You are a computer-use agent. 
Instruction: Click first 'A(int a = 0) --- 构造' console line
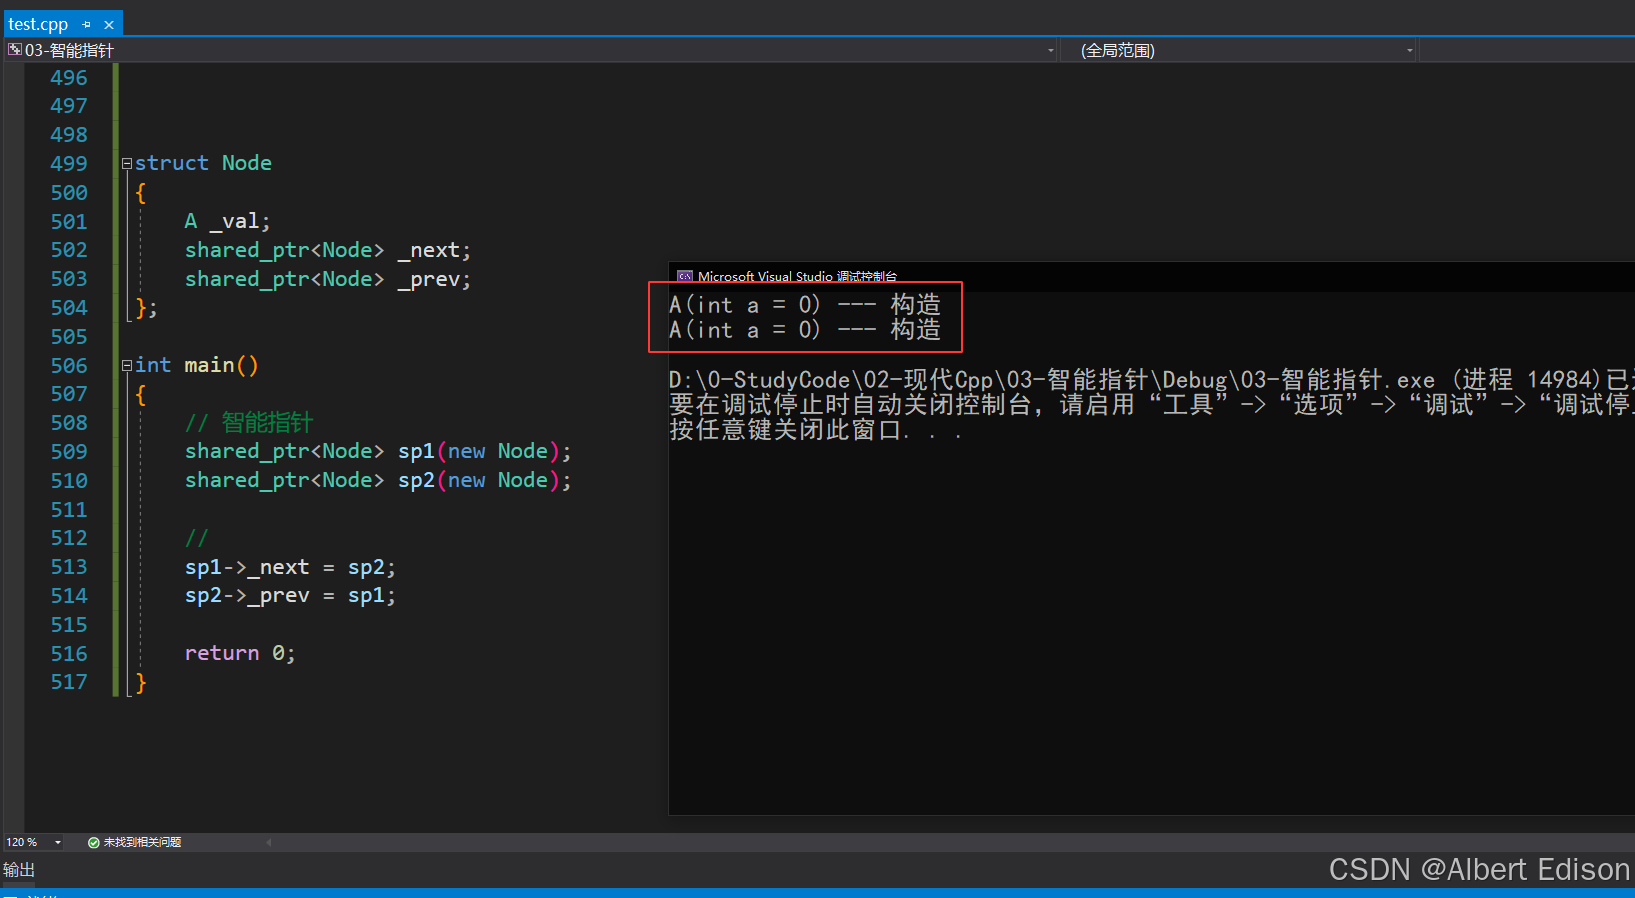coord(805,304)
